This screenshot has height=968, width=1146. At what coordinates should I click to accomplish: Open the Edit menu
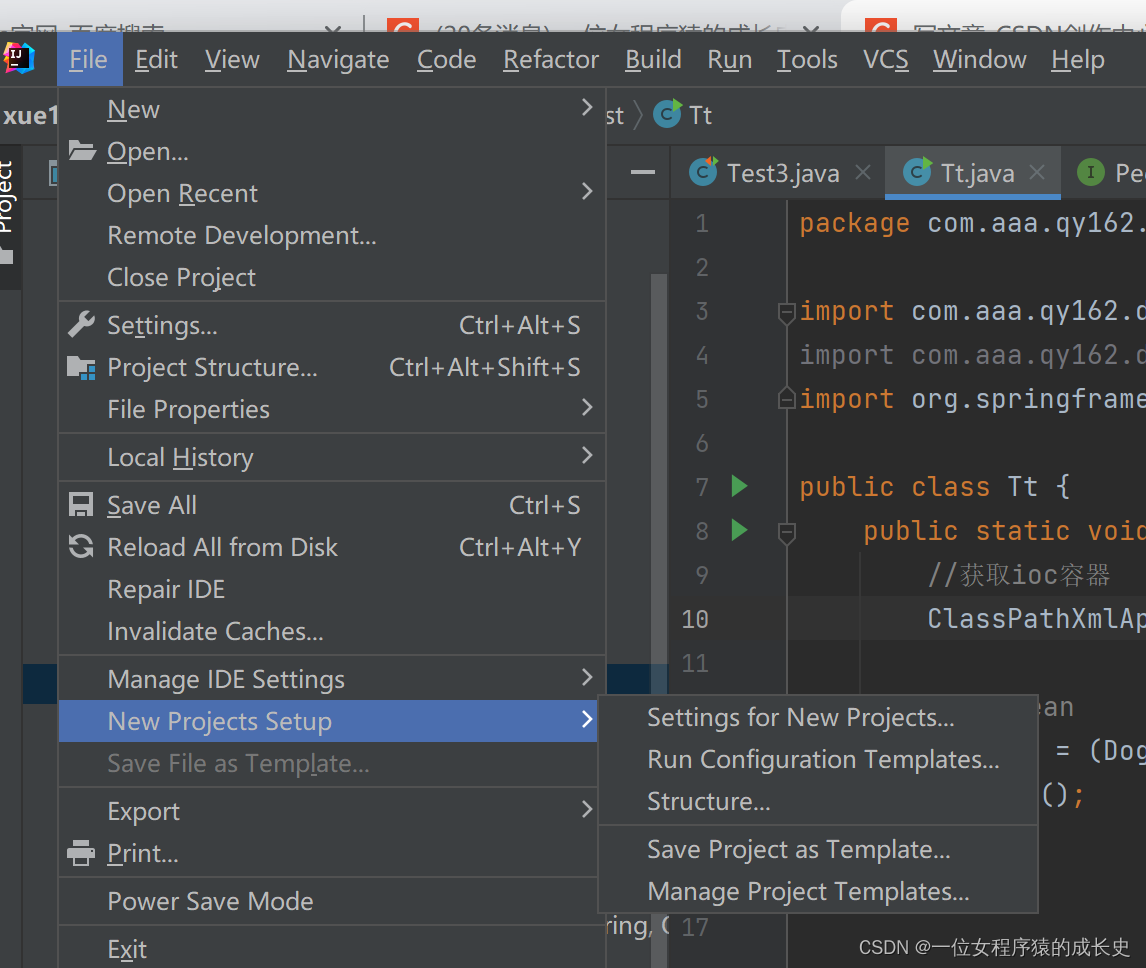[156, 60]
